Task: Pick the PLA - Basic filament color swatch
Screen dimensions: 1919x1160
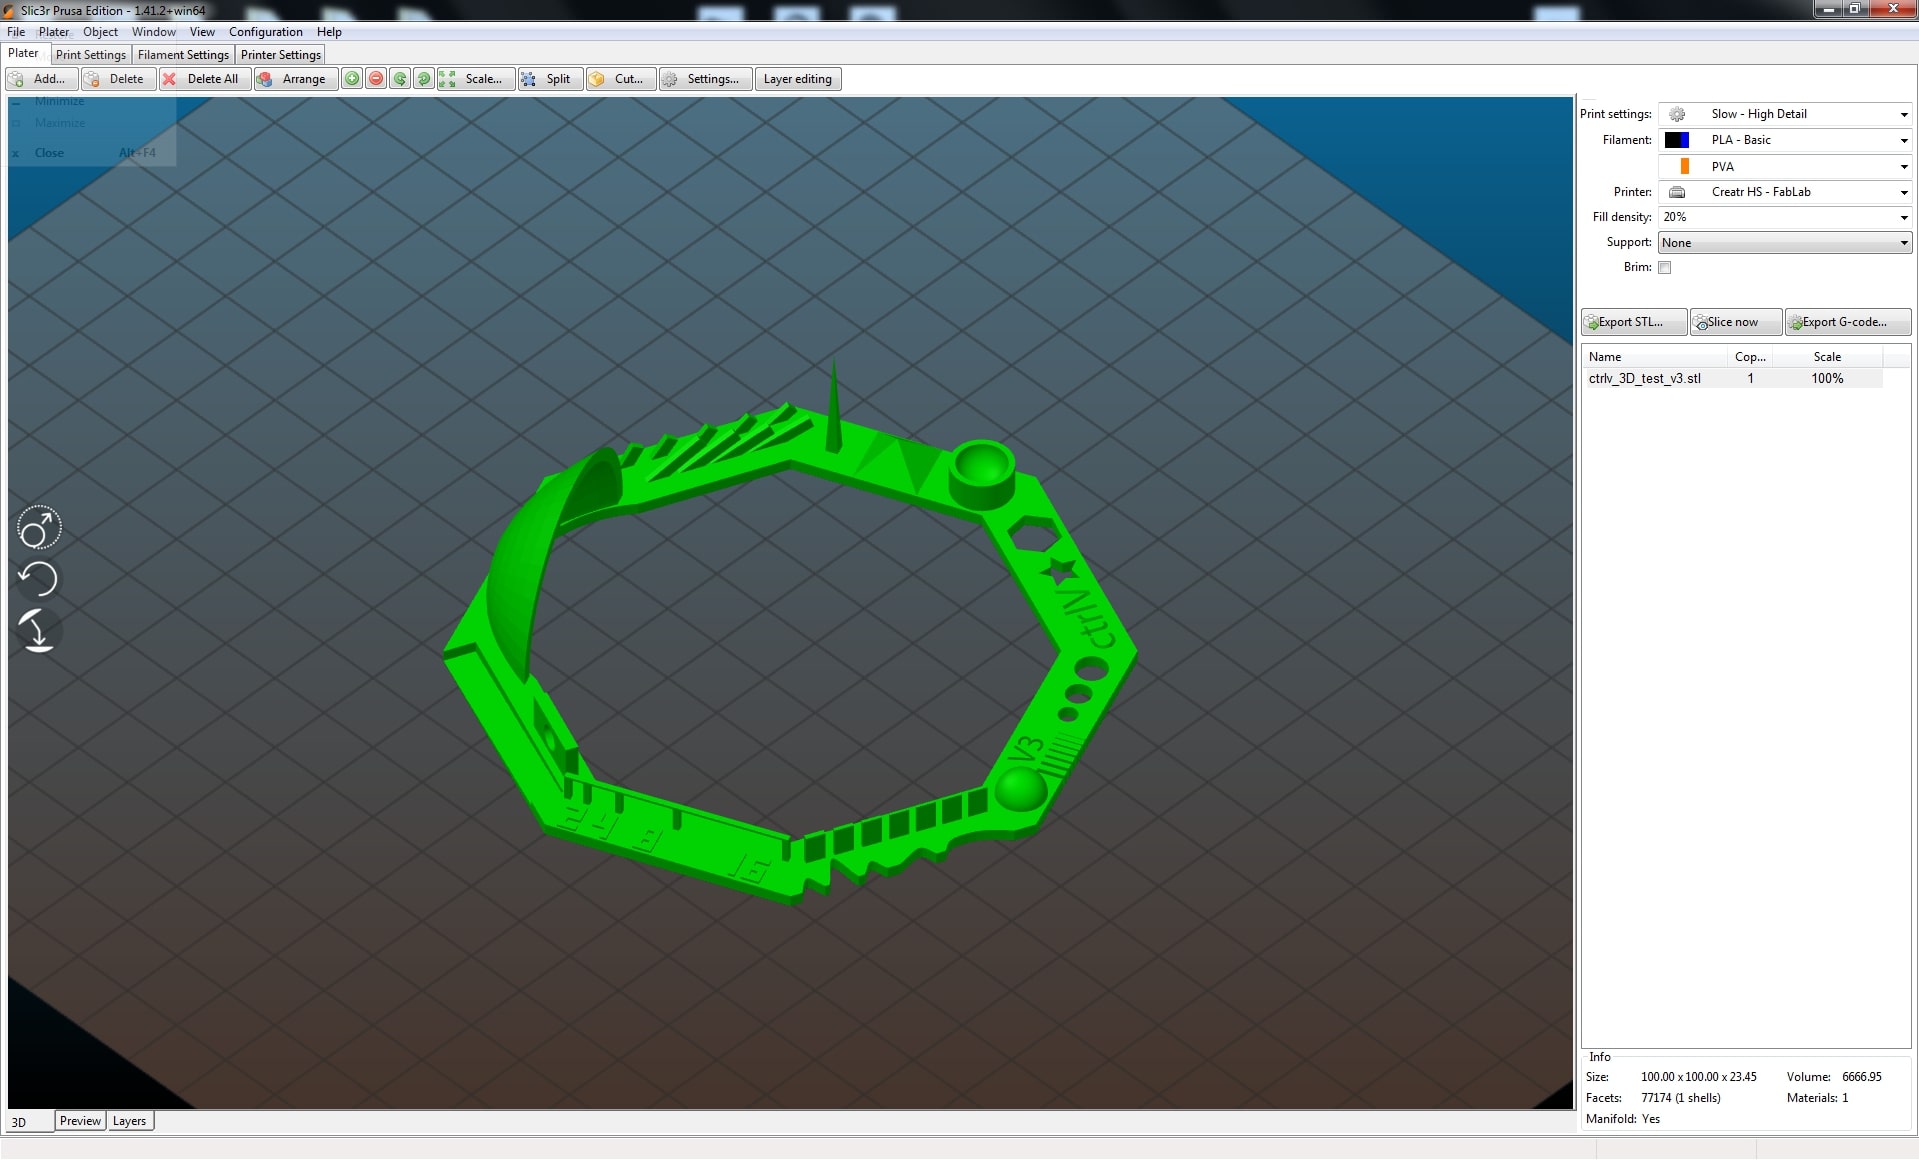Action: point(1677,140)
